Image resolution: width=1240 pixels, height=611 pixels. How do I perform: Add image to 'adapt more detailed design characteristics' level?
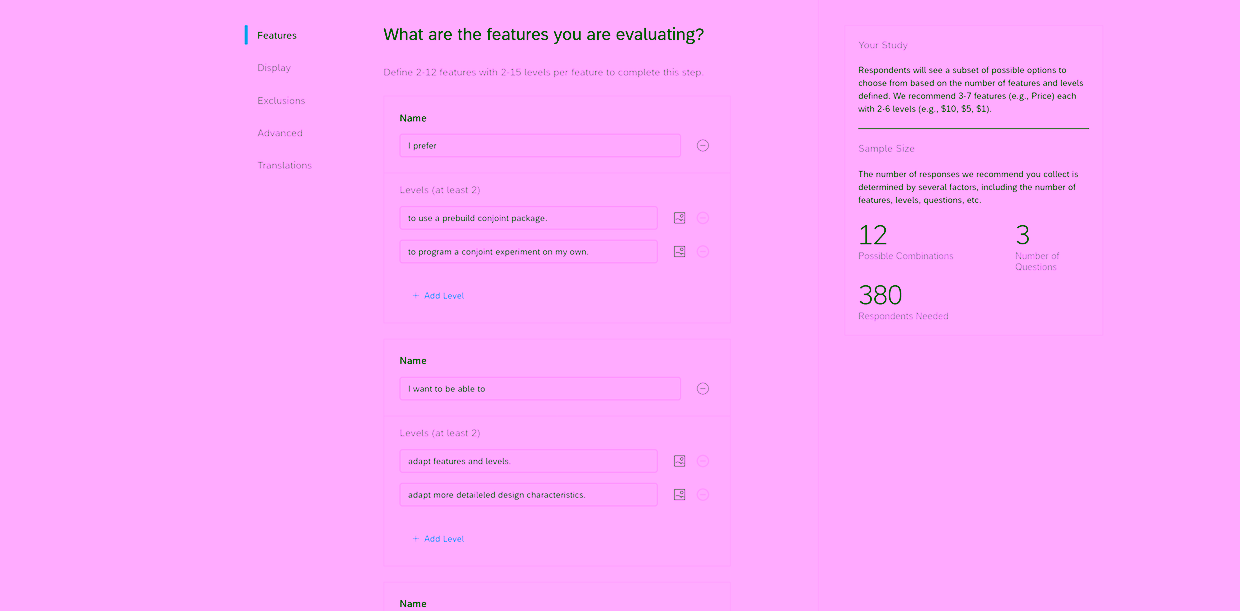680,495
